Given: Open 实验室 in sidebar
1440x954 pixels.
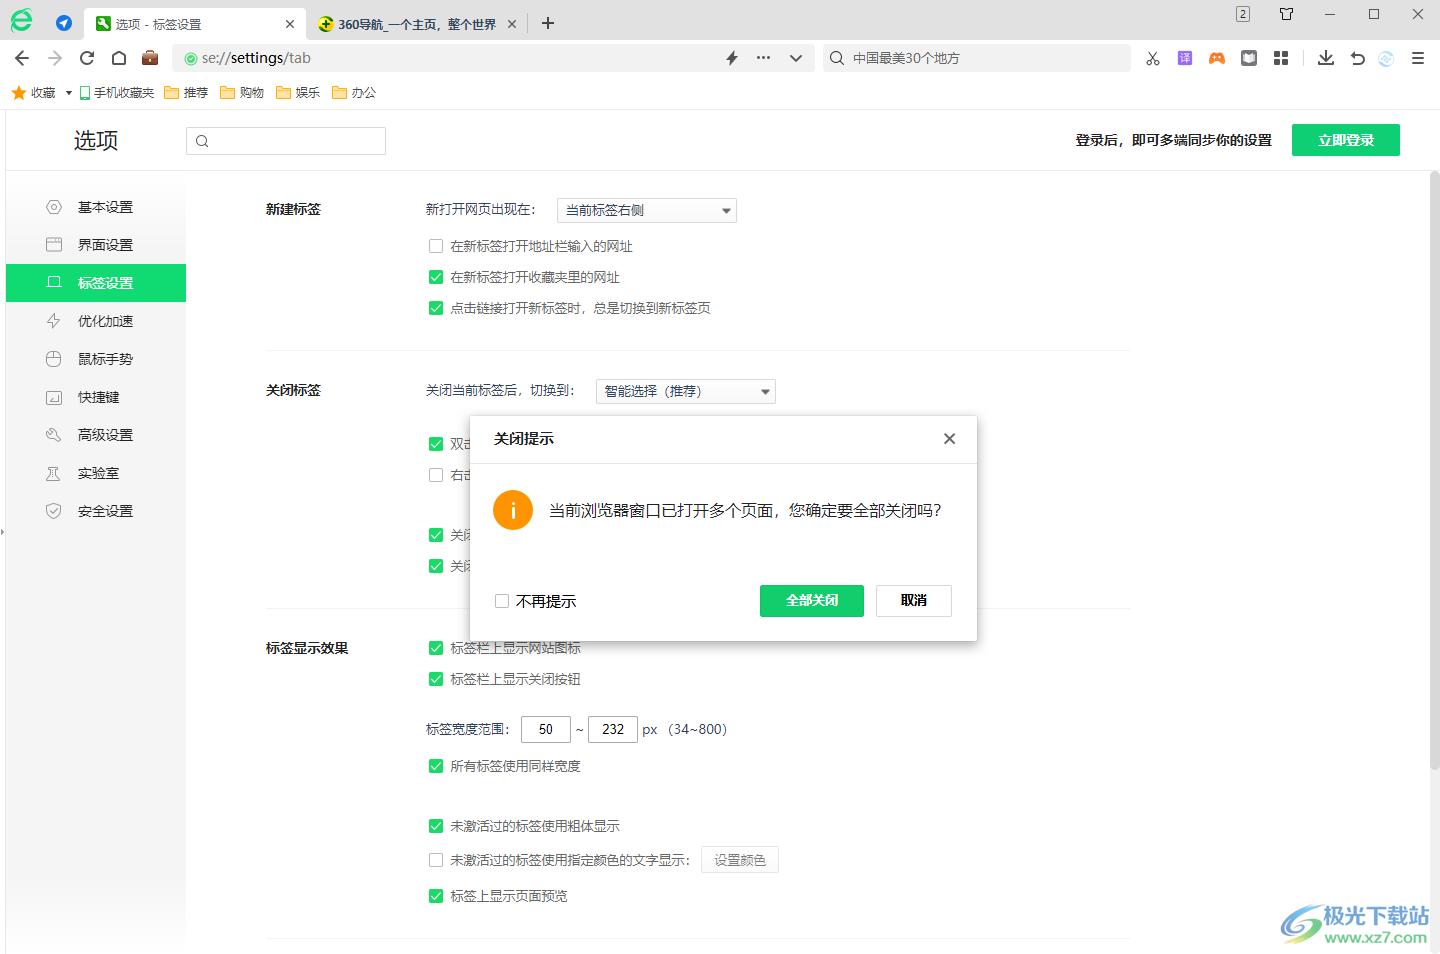Looking at the screenshot, I should [x=96, y=473].
